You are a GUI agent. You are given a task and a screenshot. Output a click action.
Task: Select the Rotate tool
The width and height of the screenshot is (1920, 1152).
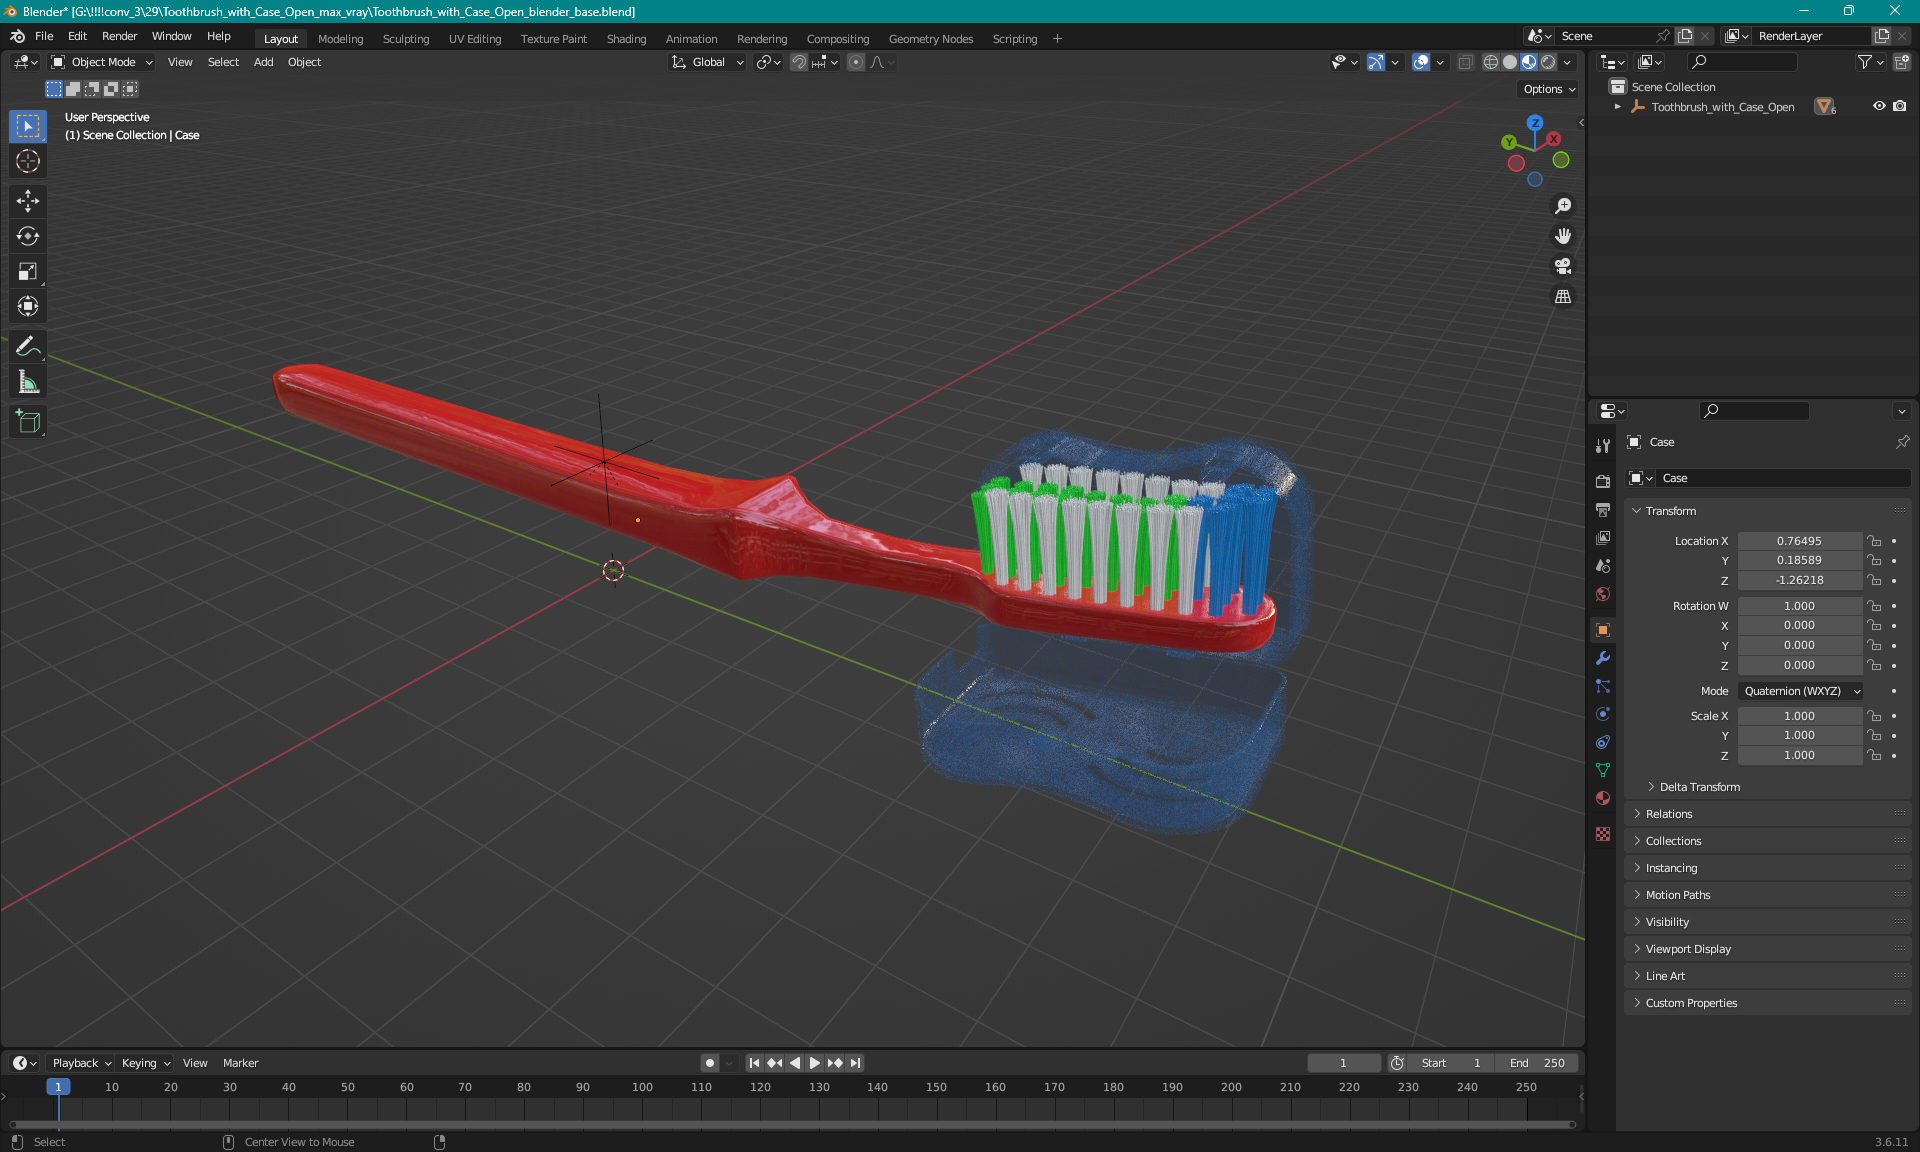27,236
